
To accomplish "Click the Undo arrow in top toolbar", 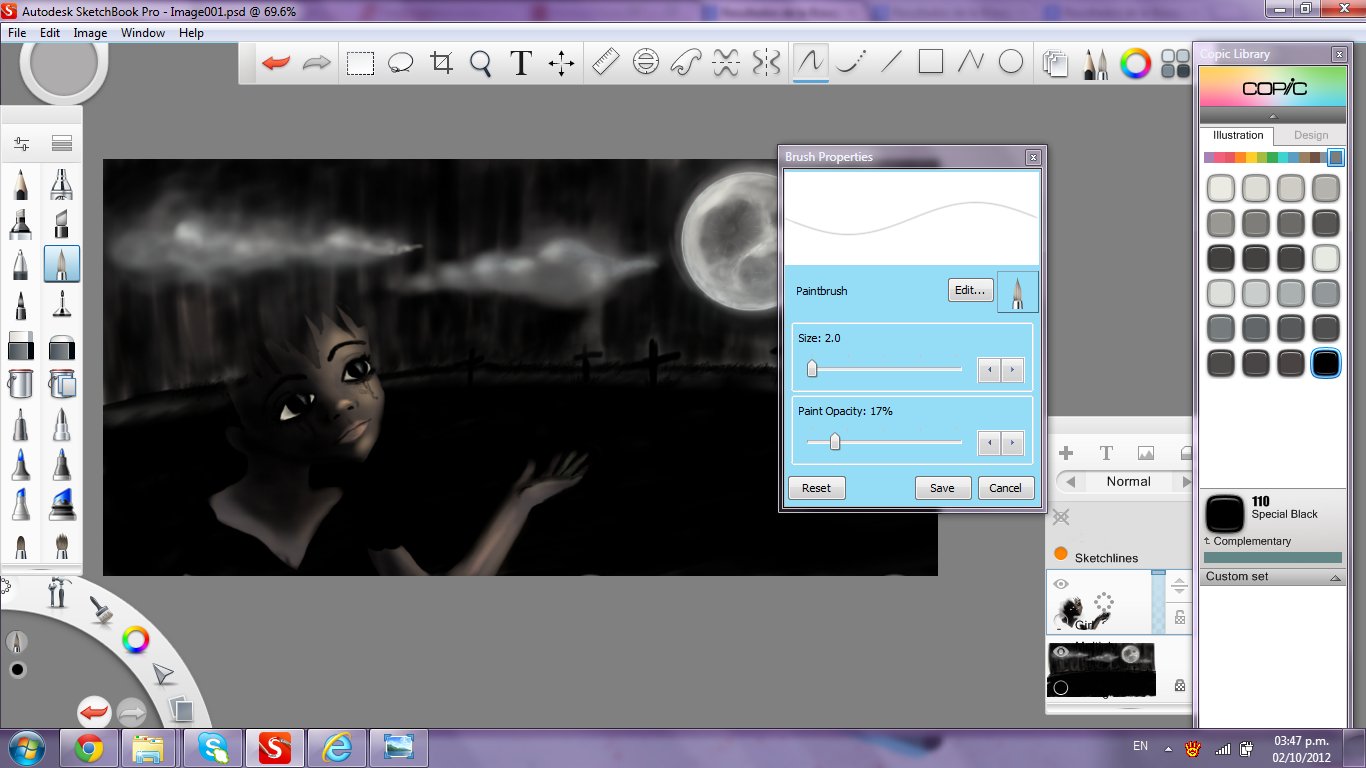I will click(x=275, y=63).
